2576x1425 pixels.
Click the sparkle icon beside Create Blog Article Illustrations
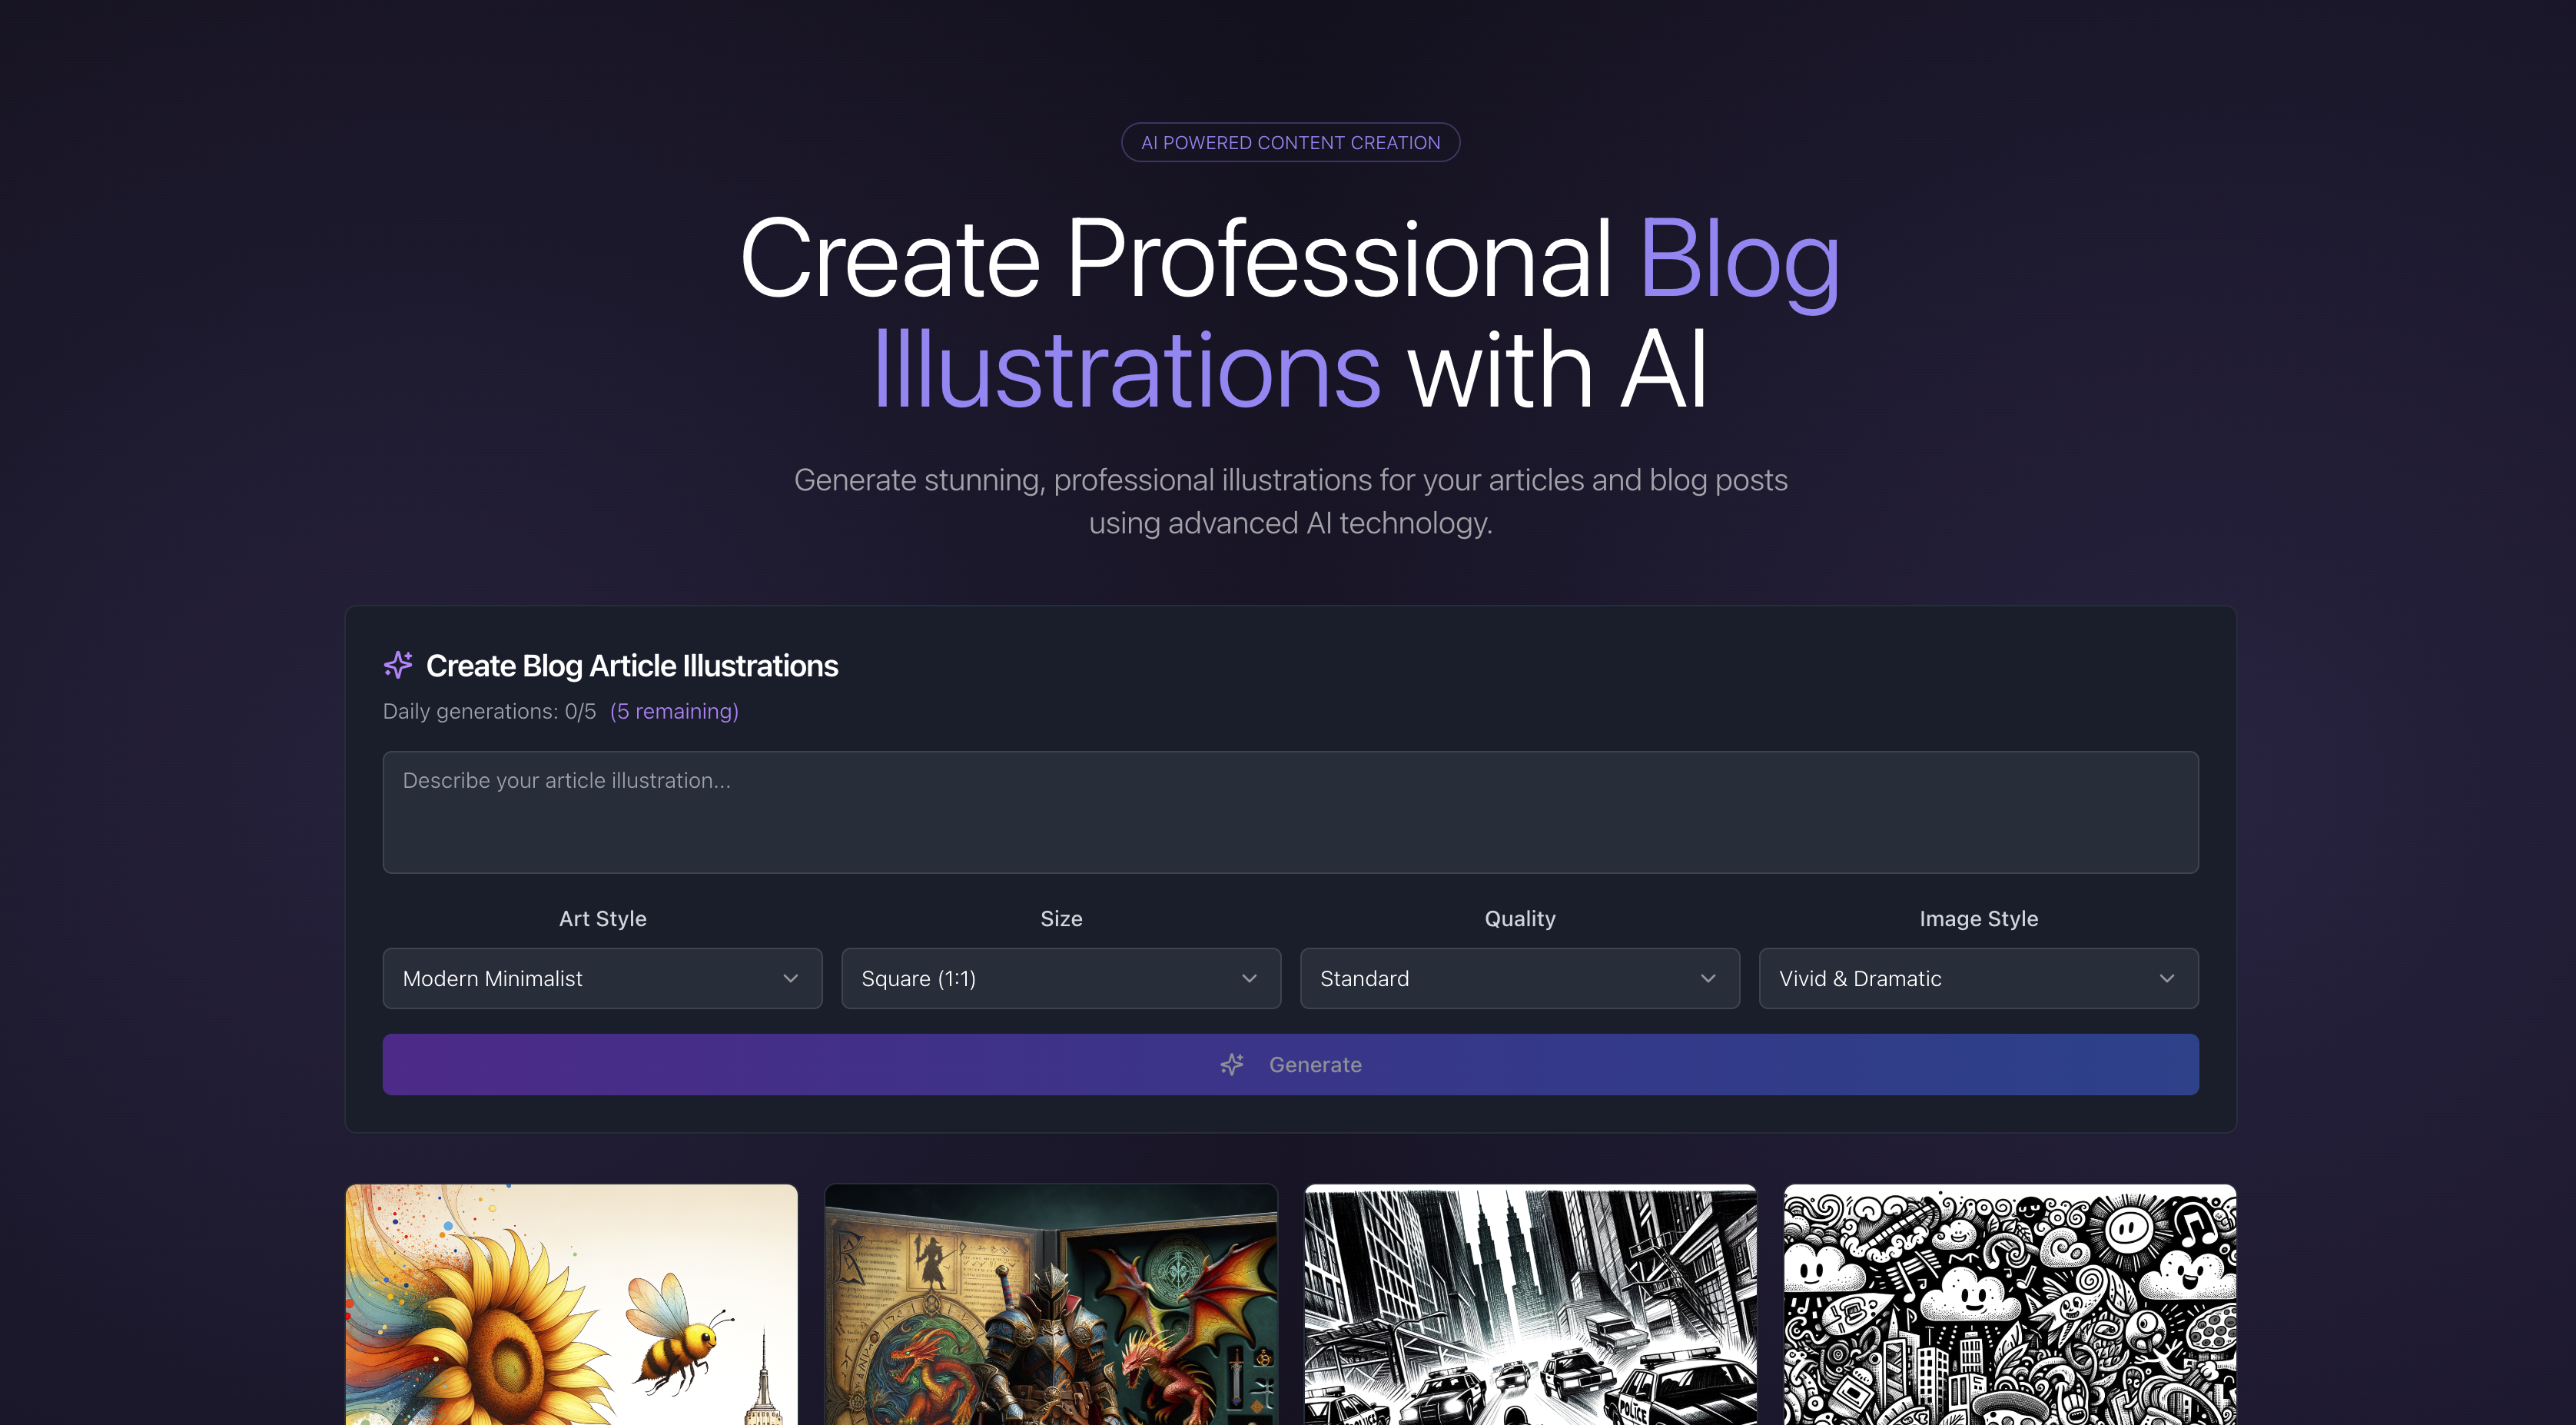pos(398,665)
